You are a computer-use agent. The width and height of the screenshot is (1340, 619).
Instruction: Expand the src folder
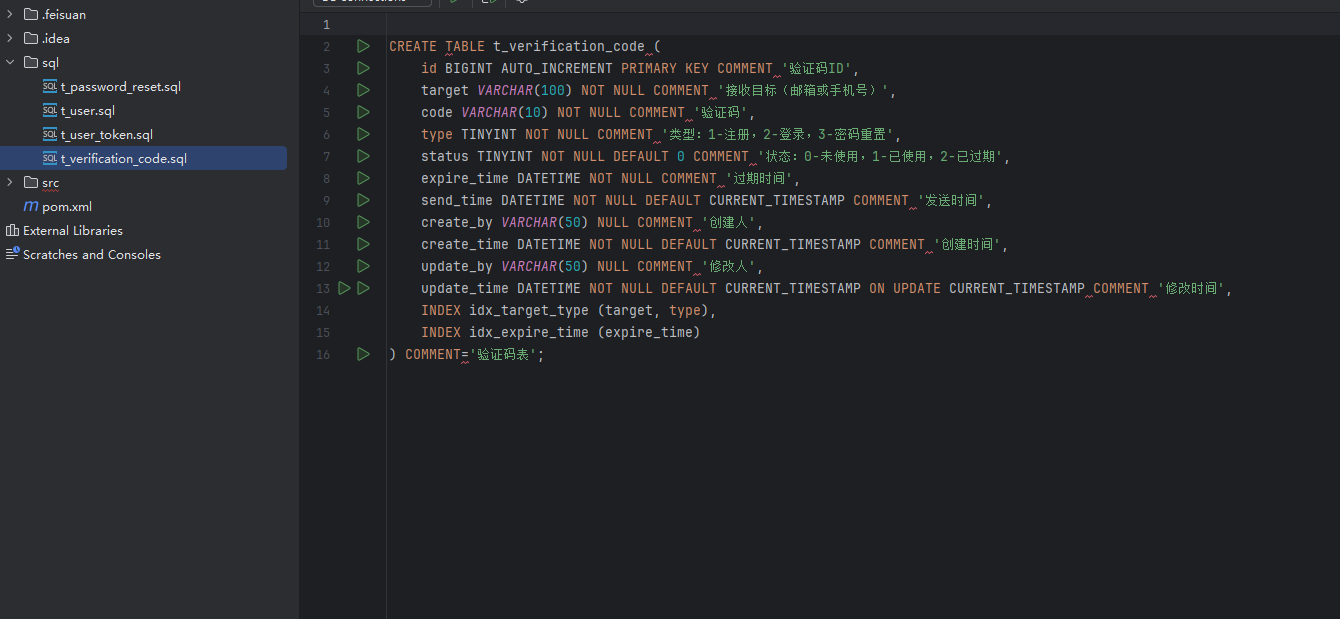[x=10, y=183]
